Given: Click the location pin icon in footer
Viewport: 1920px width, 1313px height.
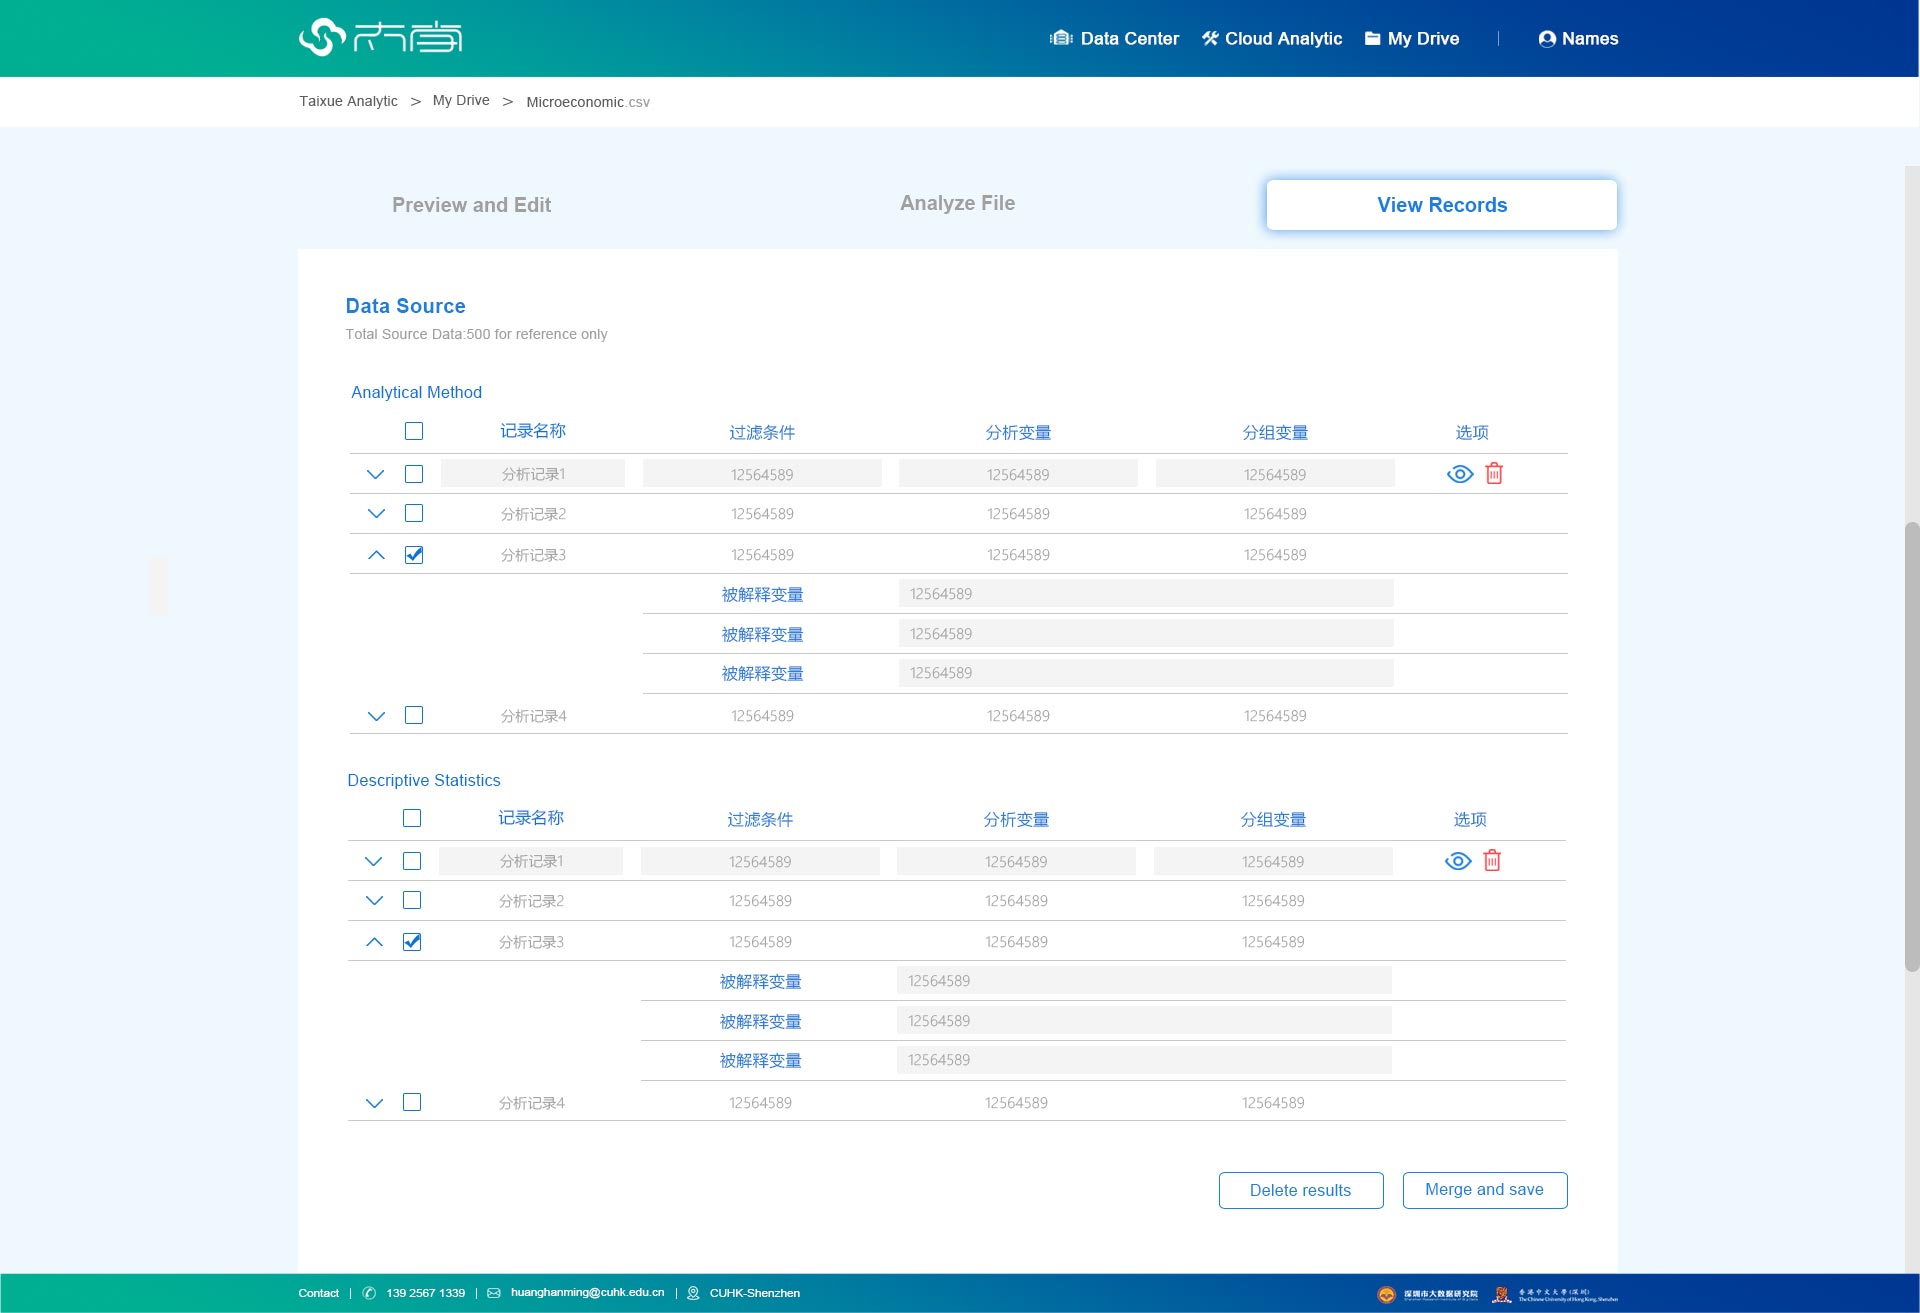Looking at the screenshot, I should (x=693, y=1293).
